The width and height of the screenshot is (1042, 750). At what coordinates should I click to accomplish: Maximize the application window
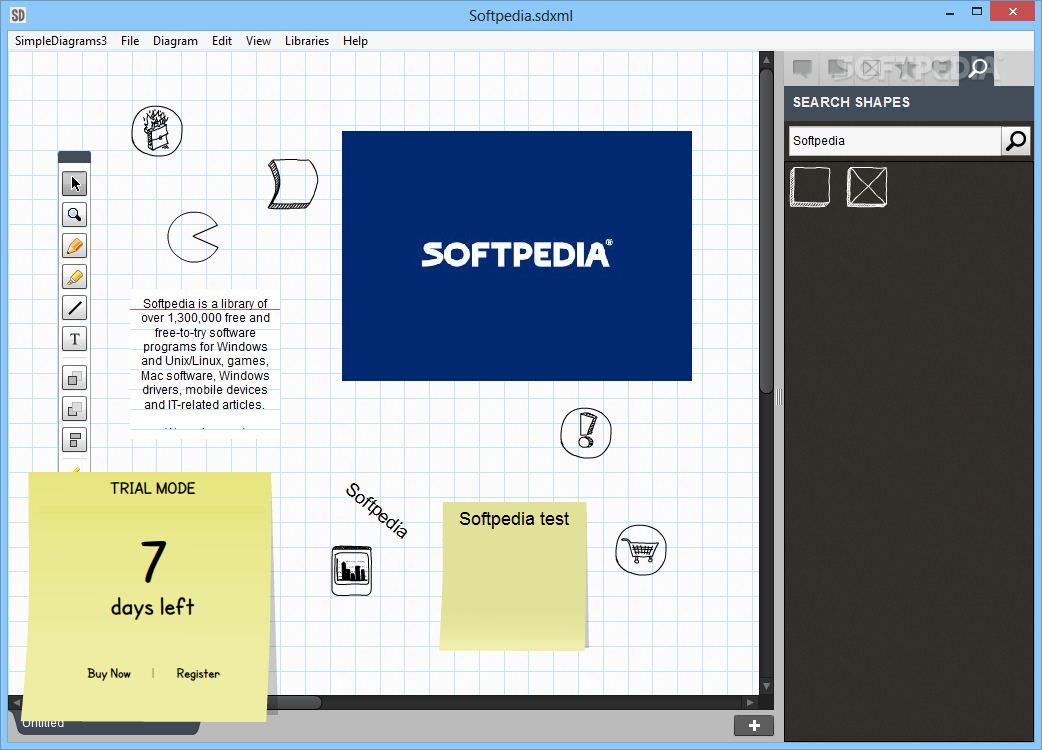tap(977, 11)
